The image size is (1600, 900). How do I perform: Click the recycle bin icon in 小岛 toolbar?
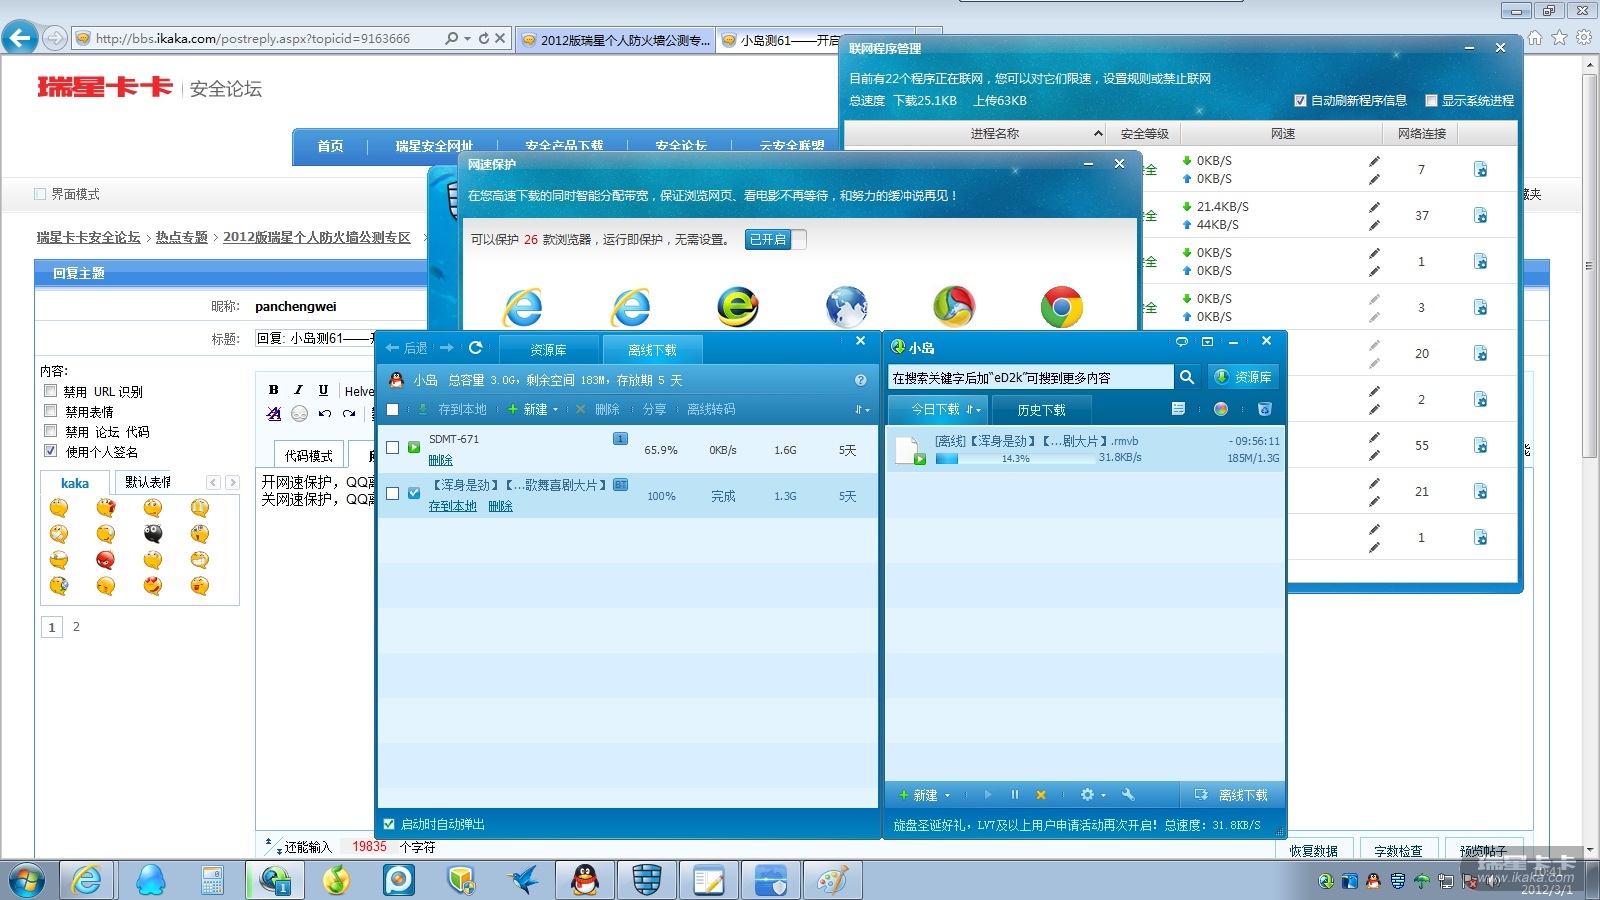point(1264,409)
